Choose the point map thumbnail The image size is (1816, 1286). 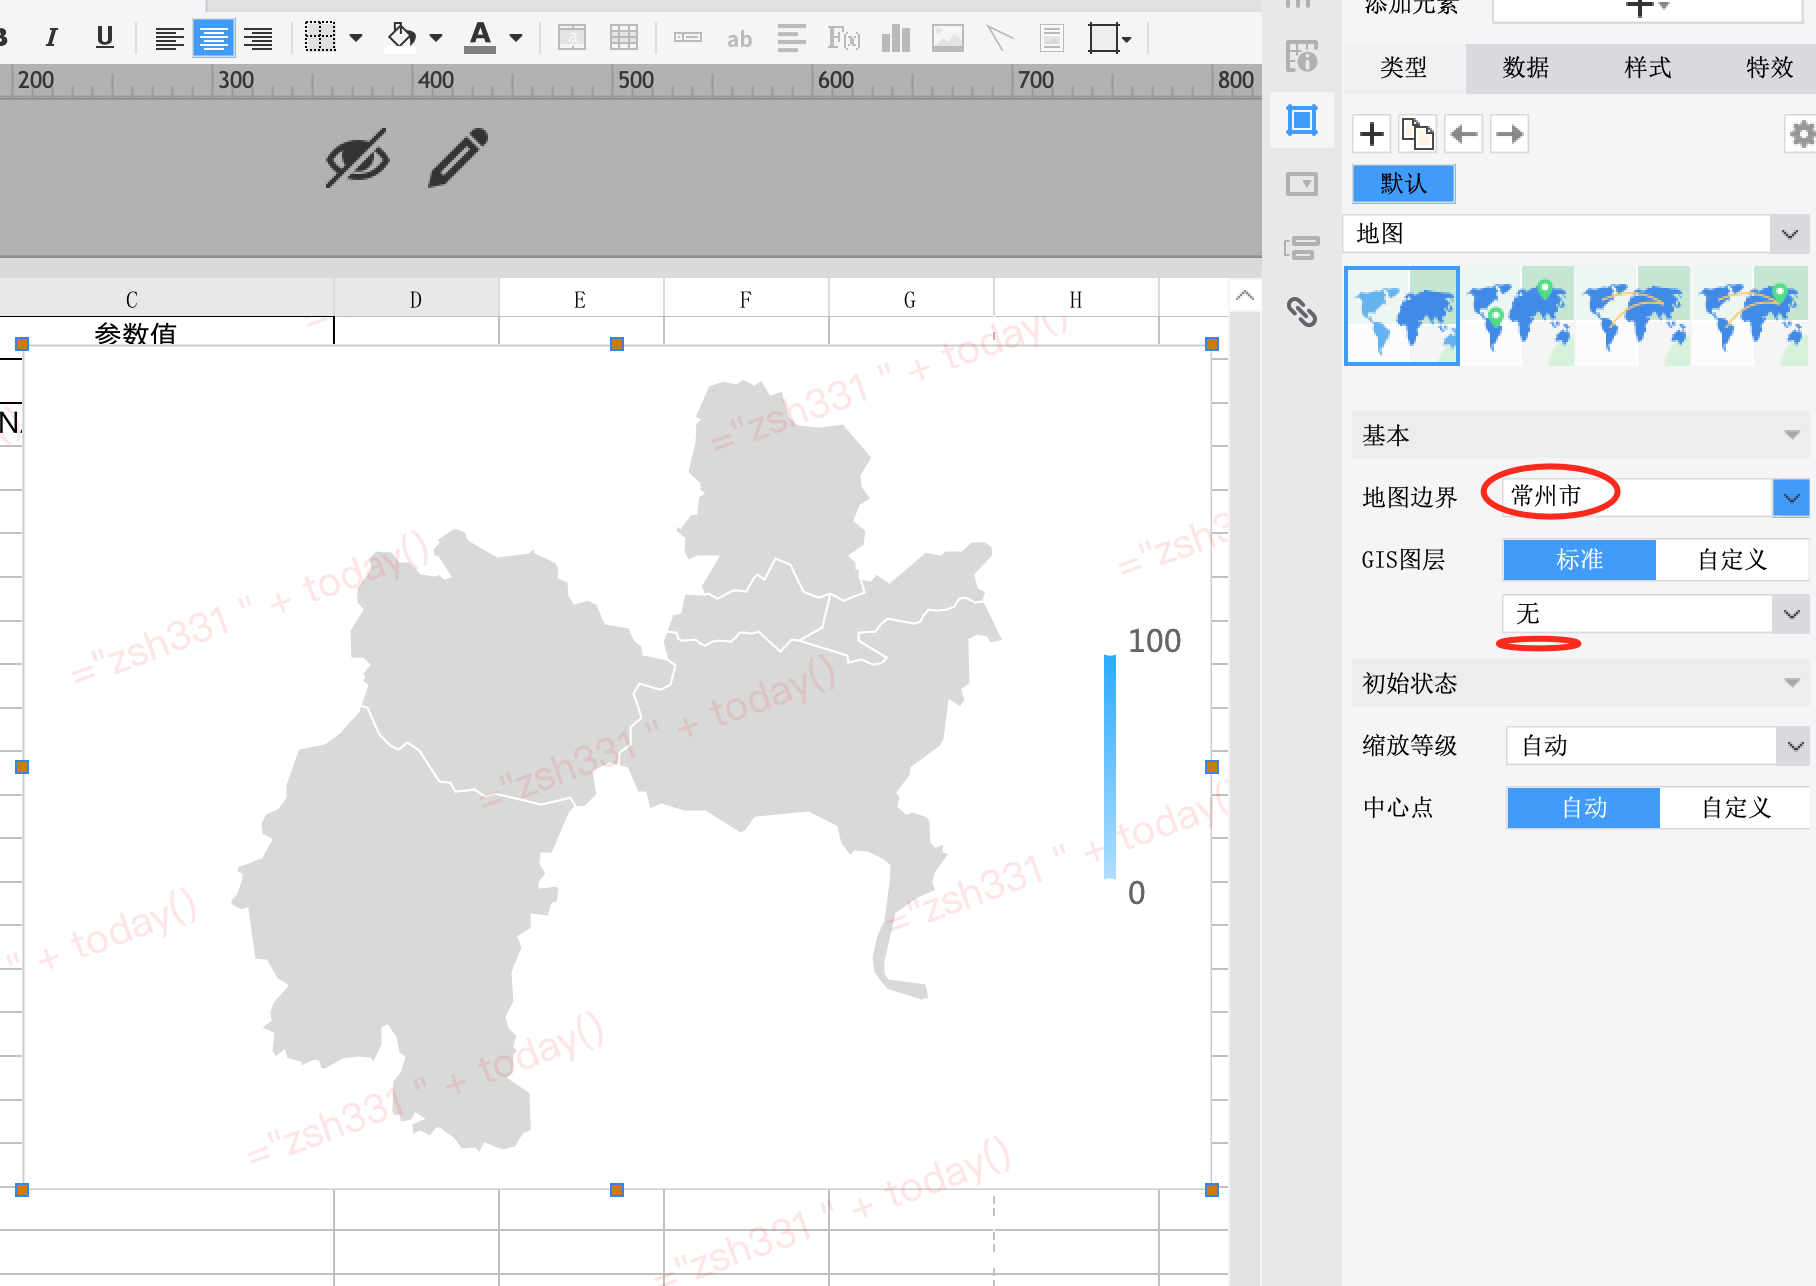click(x=1518, y=316)
